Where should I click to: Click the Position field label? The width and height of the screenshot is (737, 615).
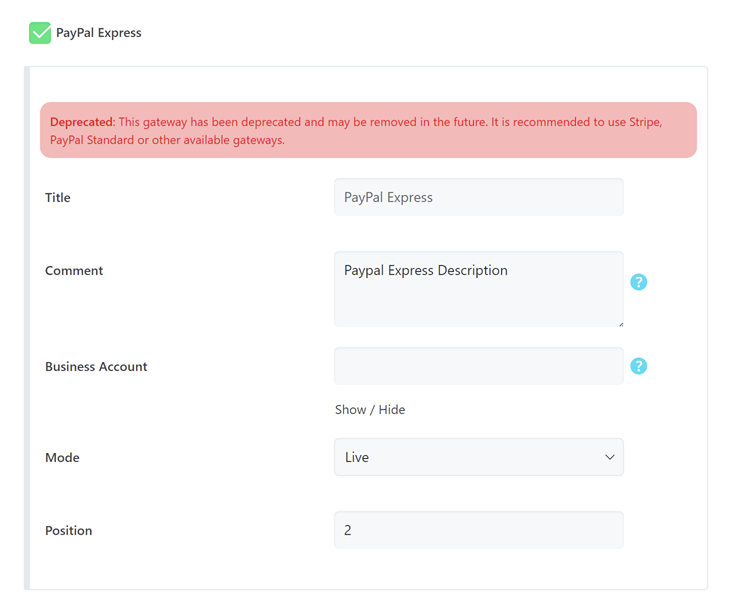68,531
